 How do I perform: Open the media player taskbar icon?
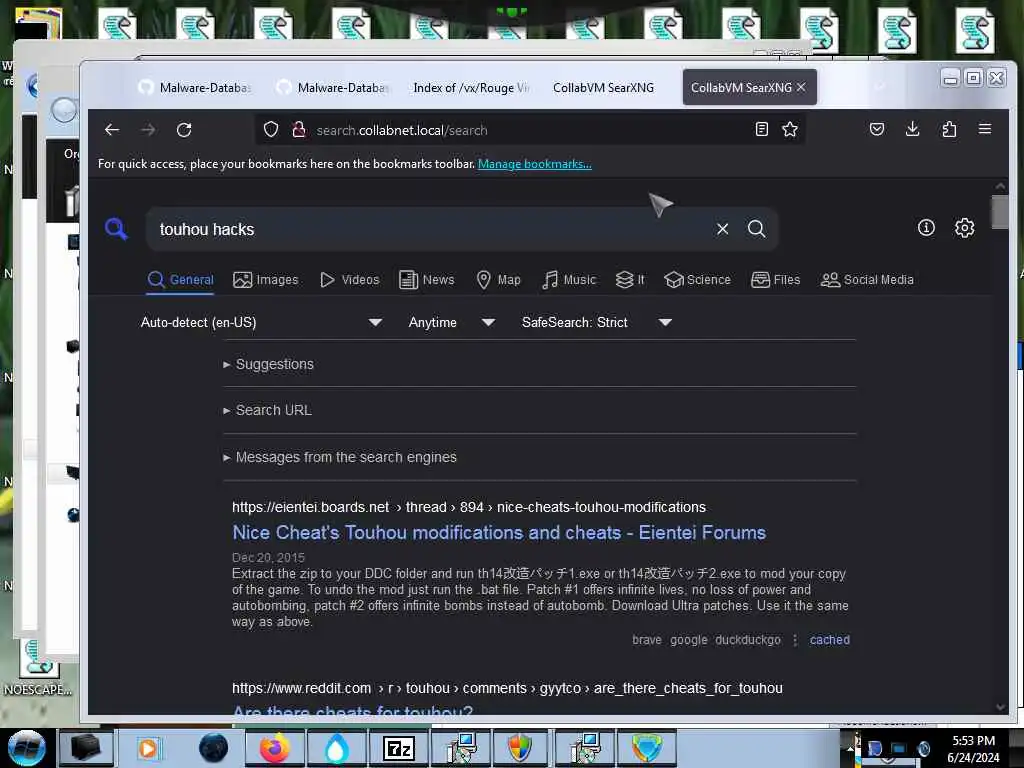pos(148,748)
